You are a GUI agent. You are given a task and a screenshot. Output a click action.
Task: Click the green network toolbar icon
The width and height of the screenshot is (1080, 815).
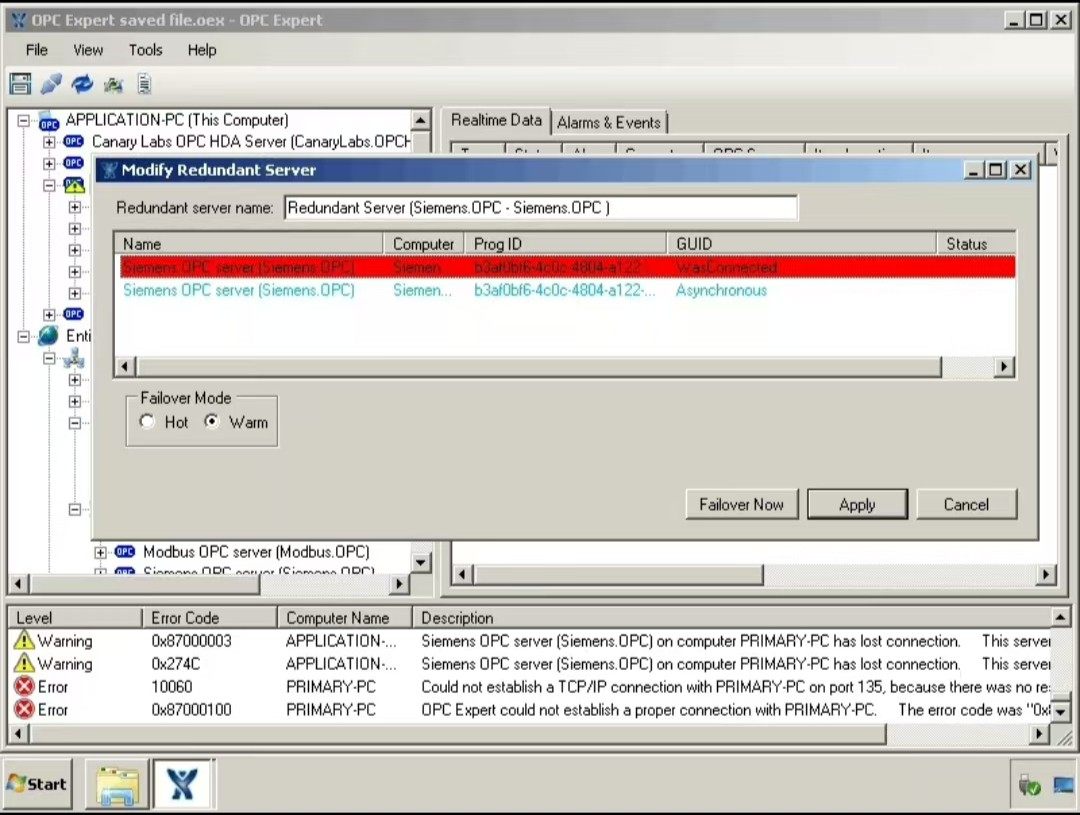(113, 85)
